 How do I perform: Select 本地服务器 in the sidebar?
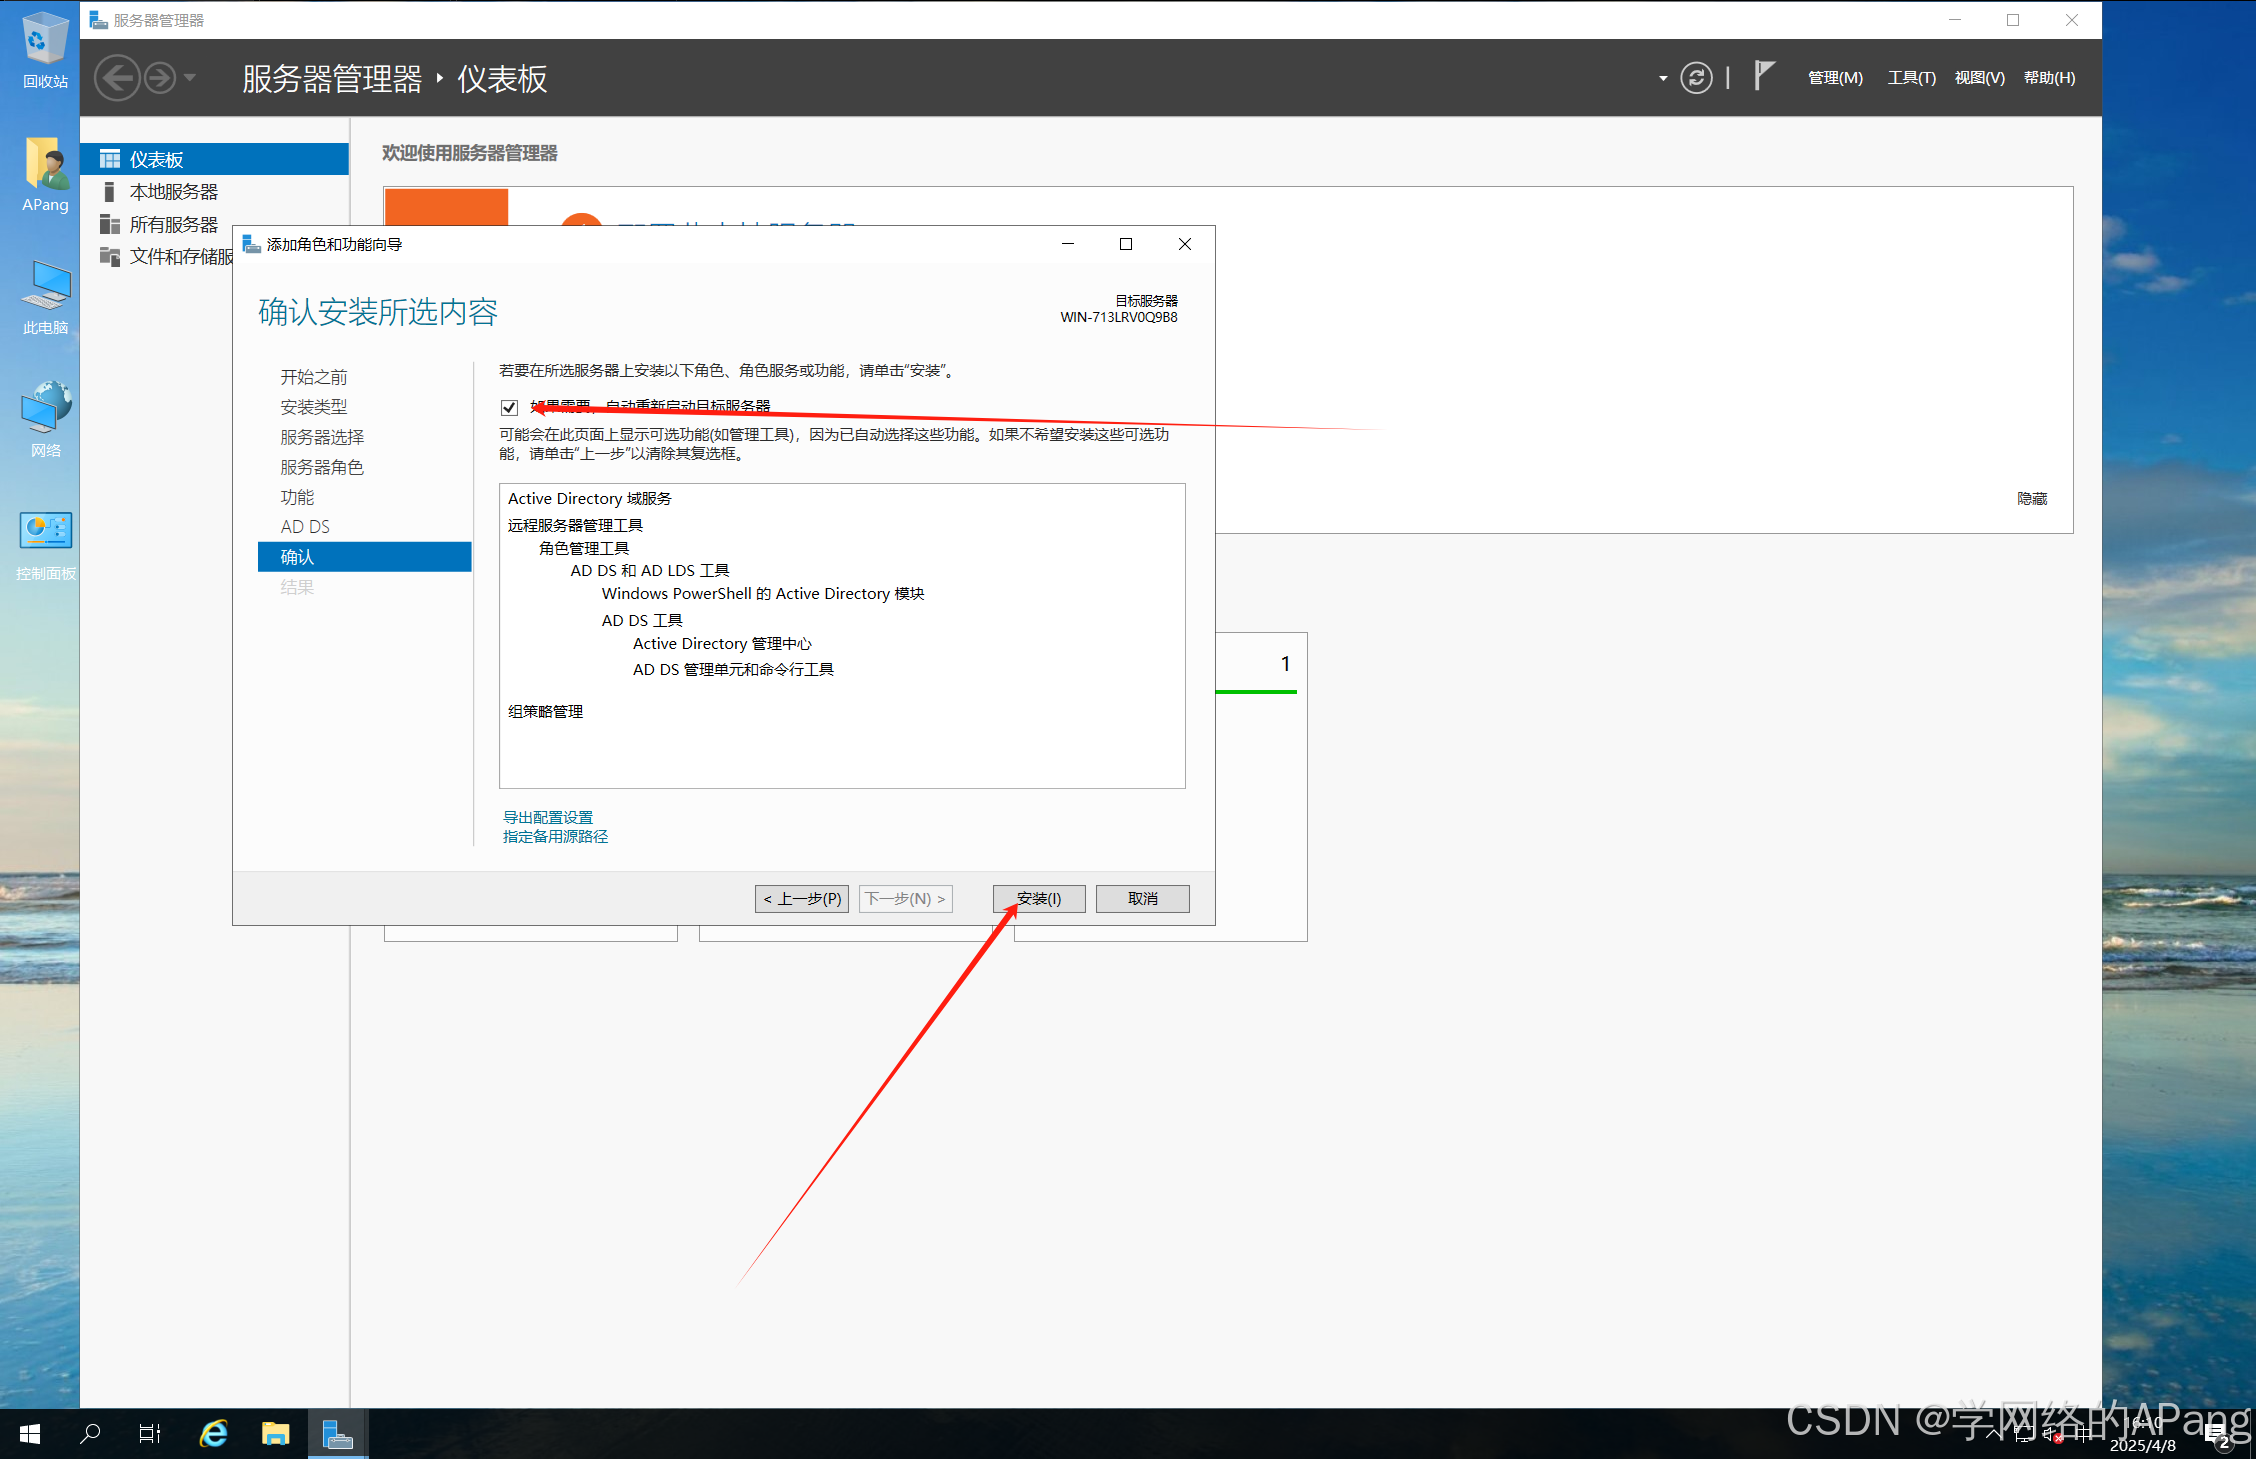pyautogui.click(x=173, y=192)
